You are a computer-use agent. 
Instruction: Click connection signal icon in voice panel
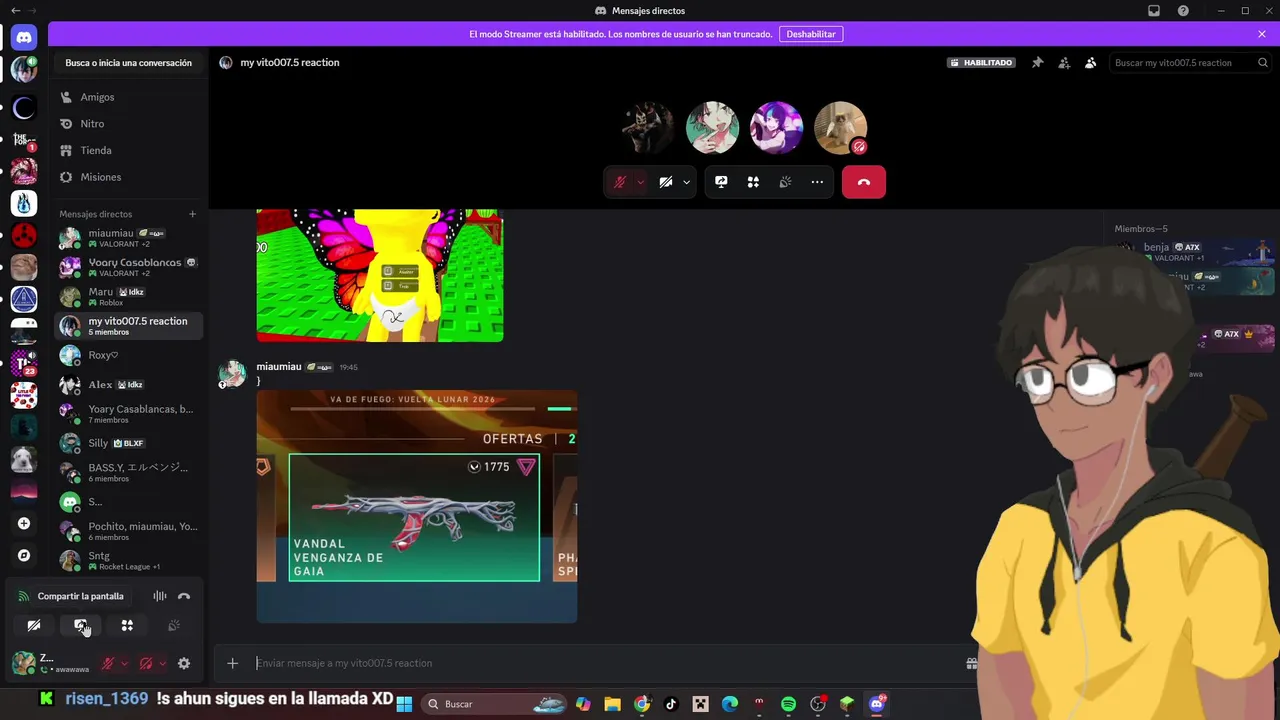click(x=23, y=596)
